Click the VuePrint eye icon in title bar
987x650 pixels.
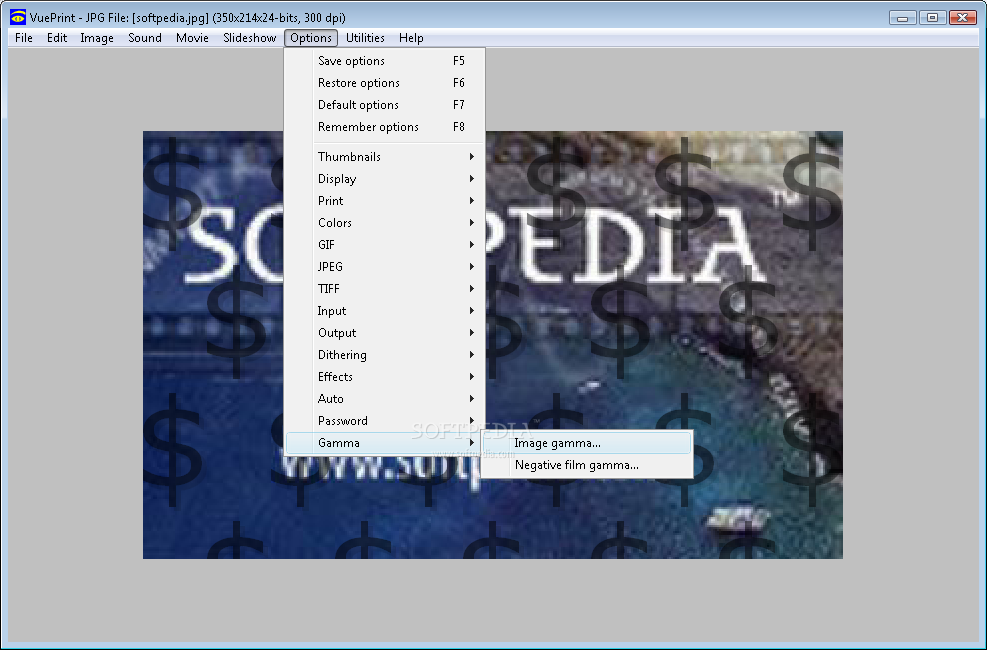[x=18, y=18]
